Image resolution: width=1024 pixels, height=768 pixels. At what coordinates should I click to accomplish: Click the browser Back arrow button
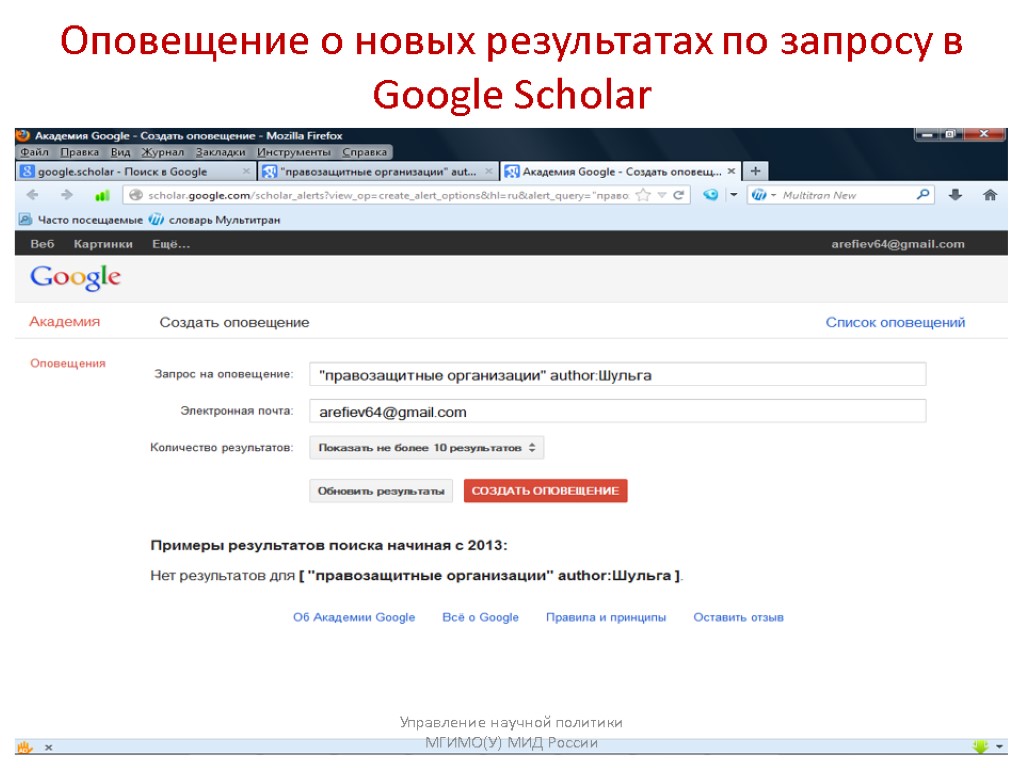click(32, 195)
